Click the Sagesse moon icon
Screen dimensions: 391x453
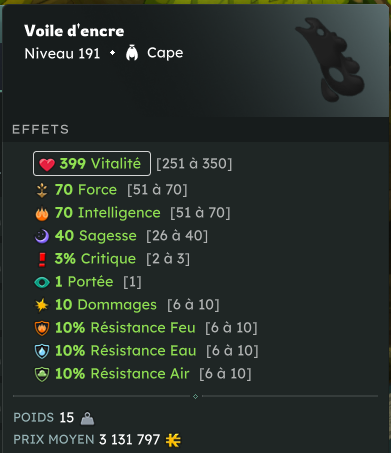(x=42, y=236)
